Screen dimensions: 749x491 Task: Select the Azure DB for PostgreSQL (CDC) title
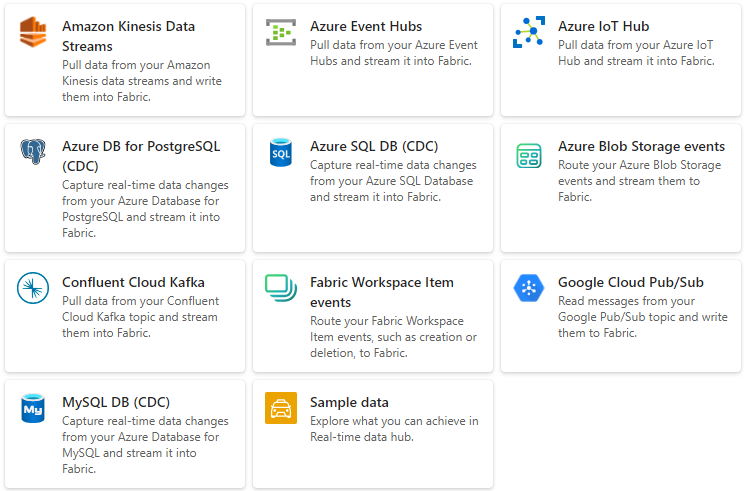[141, 156]
